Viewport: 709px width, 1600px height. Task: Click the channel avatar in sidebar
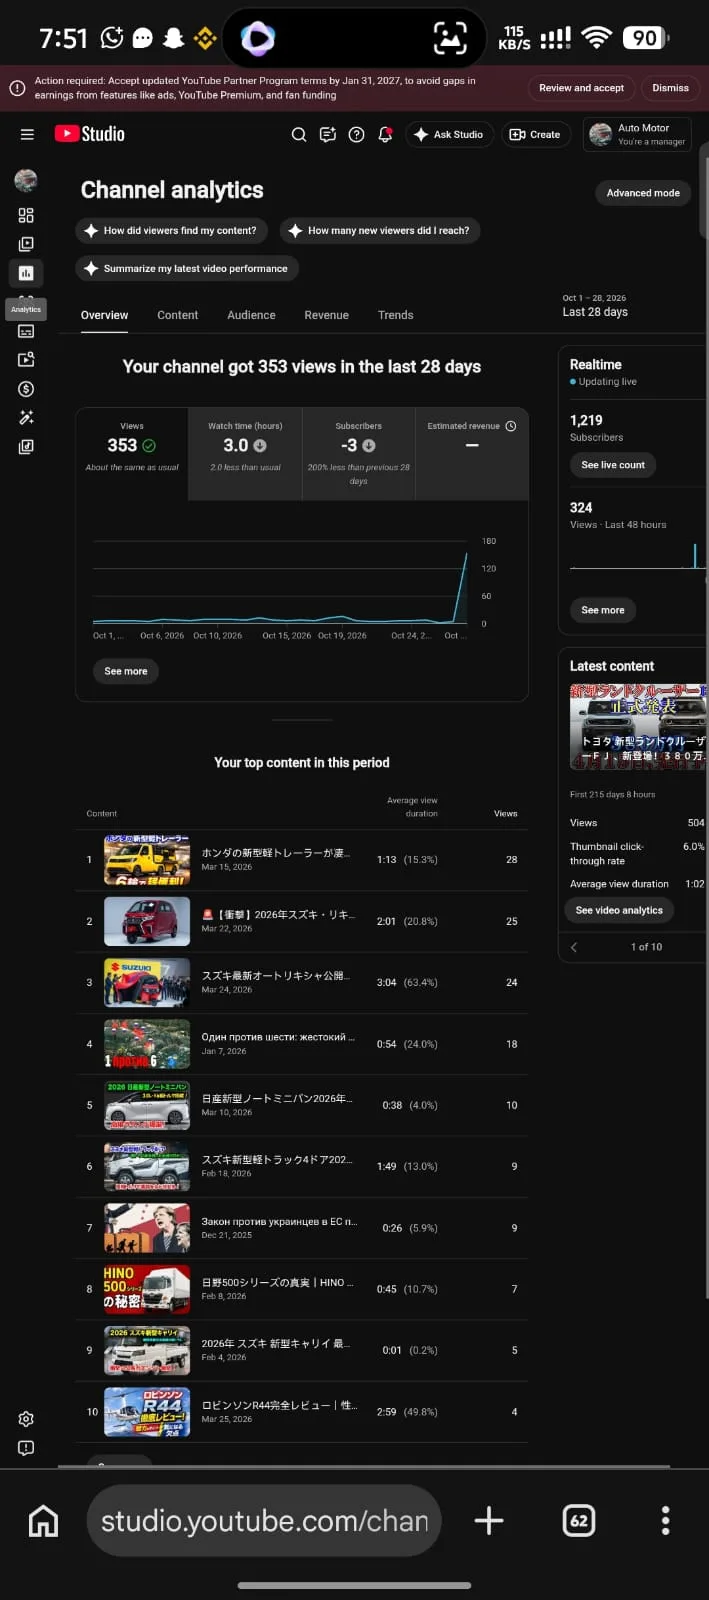tap(26, 180)
